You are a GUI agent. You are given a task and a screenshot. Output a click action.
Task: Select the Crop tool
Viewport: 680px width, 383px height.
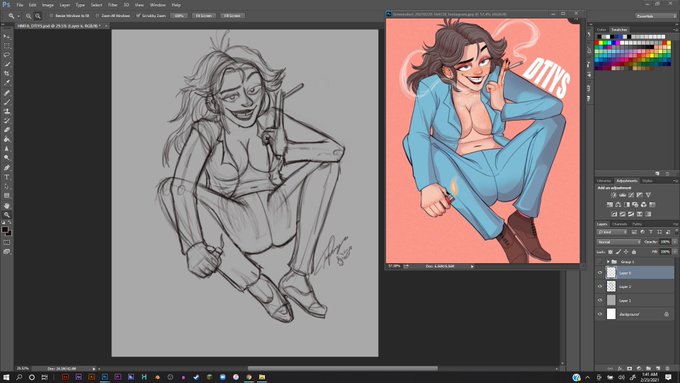pos(7,74)
